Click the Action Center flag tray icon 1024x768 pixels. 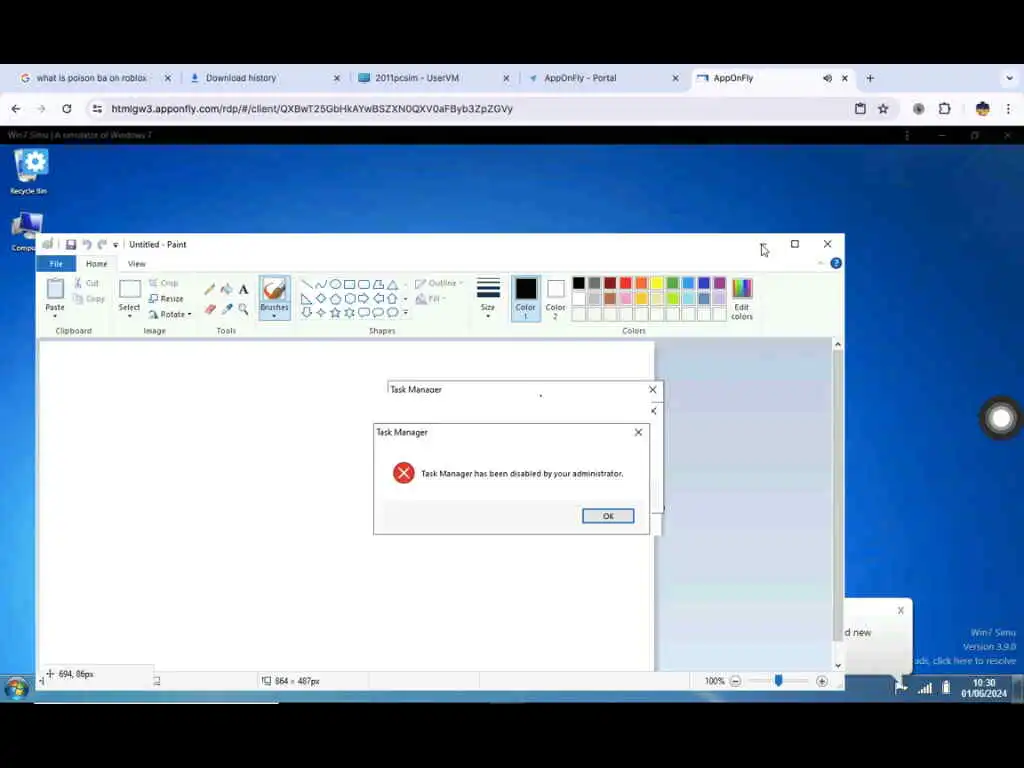tap(901, 686)
